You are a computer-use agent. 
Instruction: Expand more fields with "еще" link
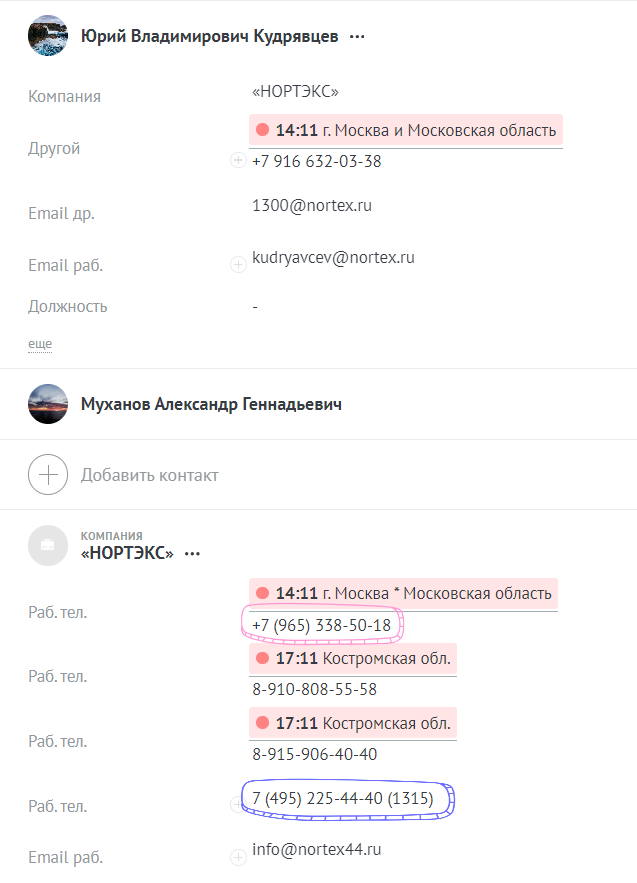[40, 344]
